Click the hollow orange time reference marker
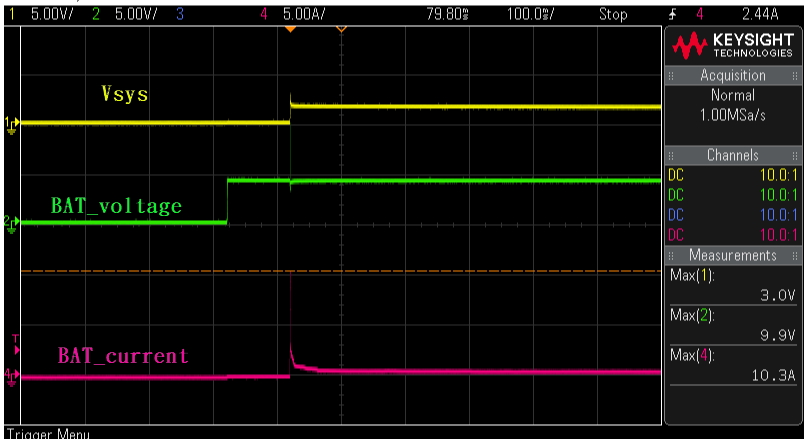Screen dimensions: 806x439 pyautogui.click(x=341, y=29)
